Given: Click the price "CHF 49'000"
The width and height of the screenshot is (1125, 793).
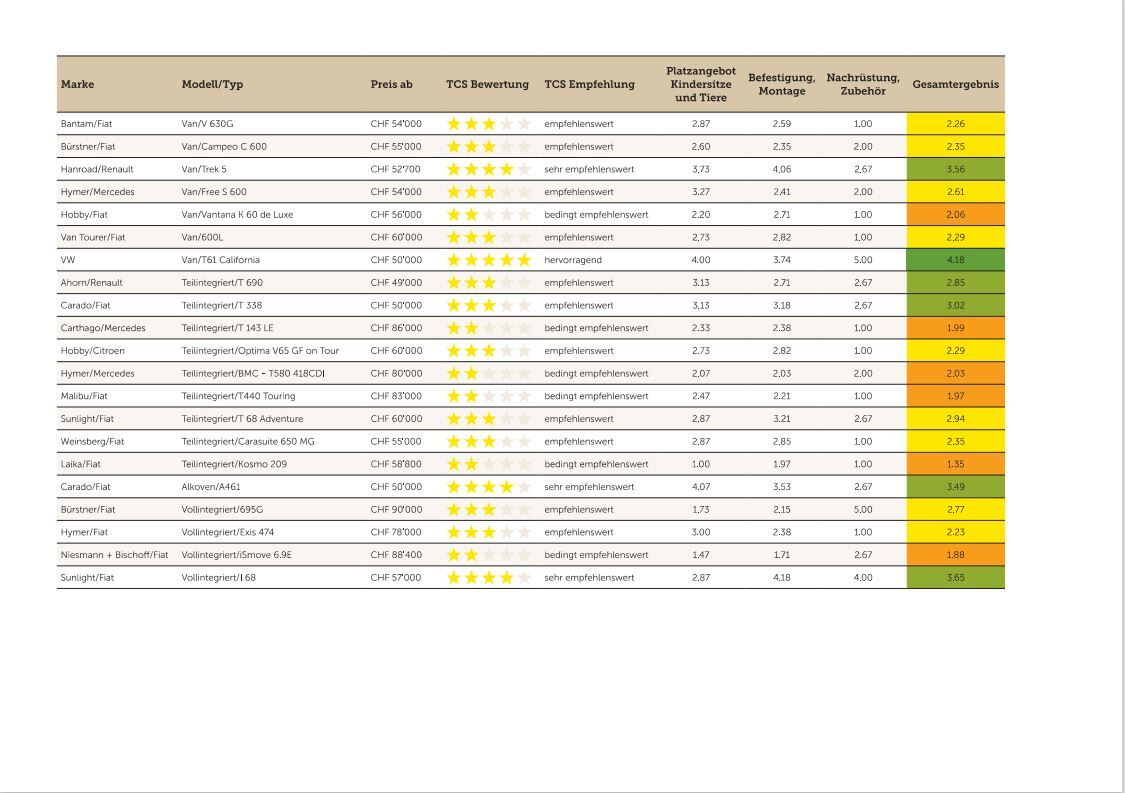Looking at the screenshot, I should (x=396, y=283).
